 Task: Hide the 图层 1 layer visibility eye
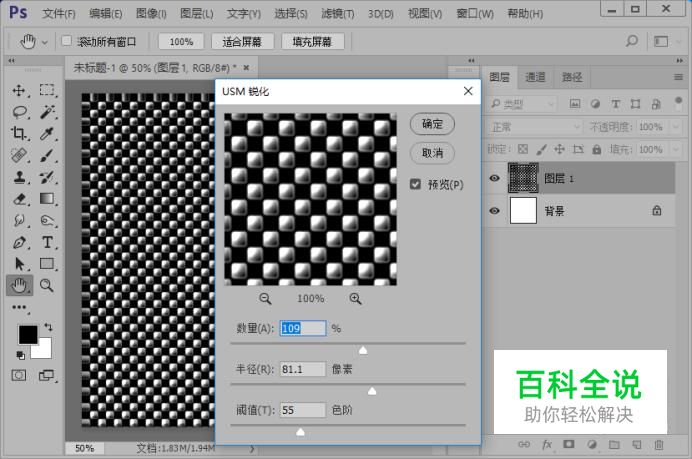point(494,178)
